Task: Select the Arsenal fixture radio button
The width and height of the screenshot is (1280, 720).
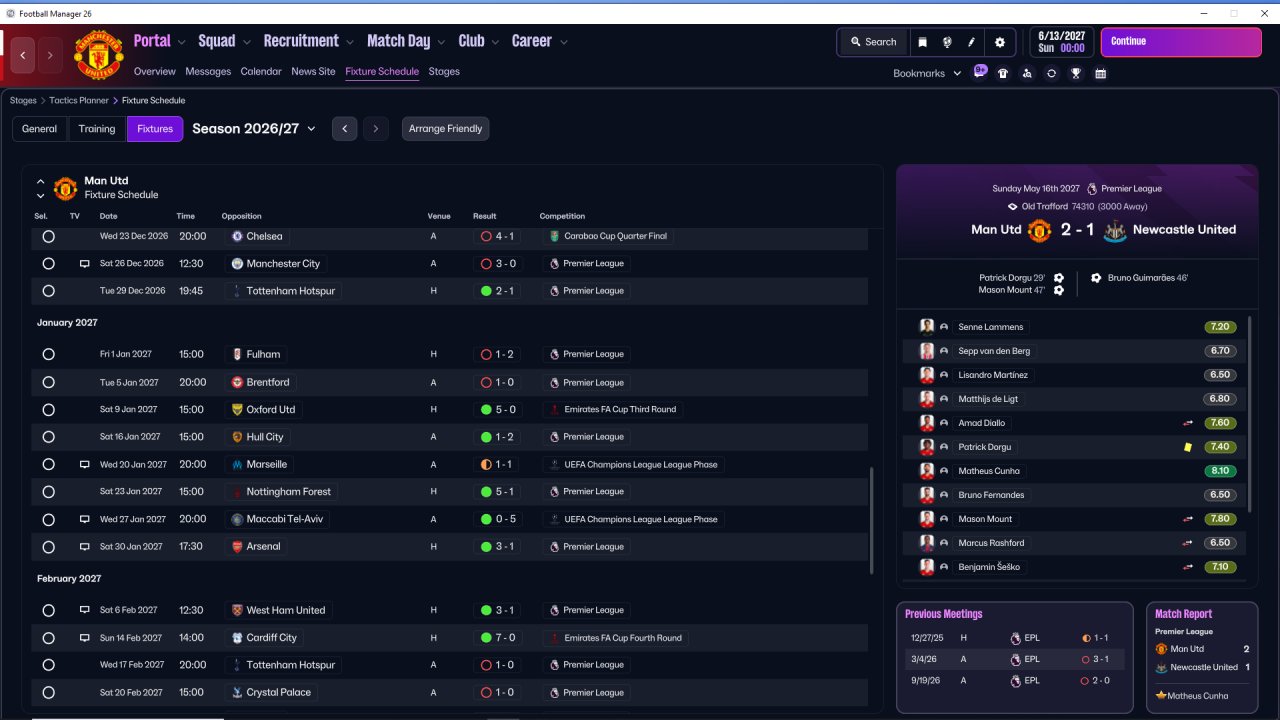Action: click(48, 547)
